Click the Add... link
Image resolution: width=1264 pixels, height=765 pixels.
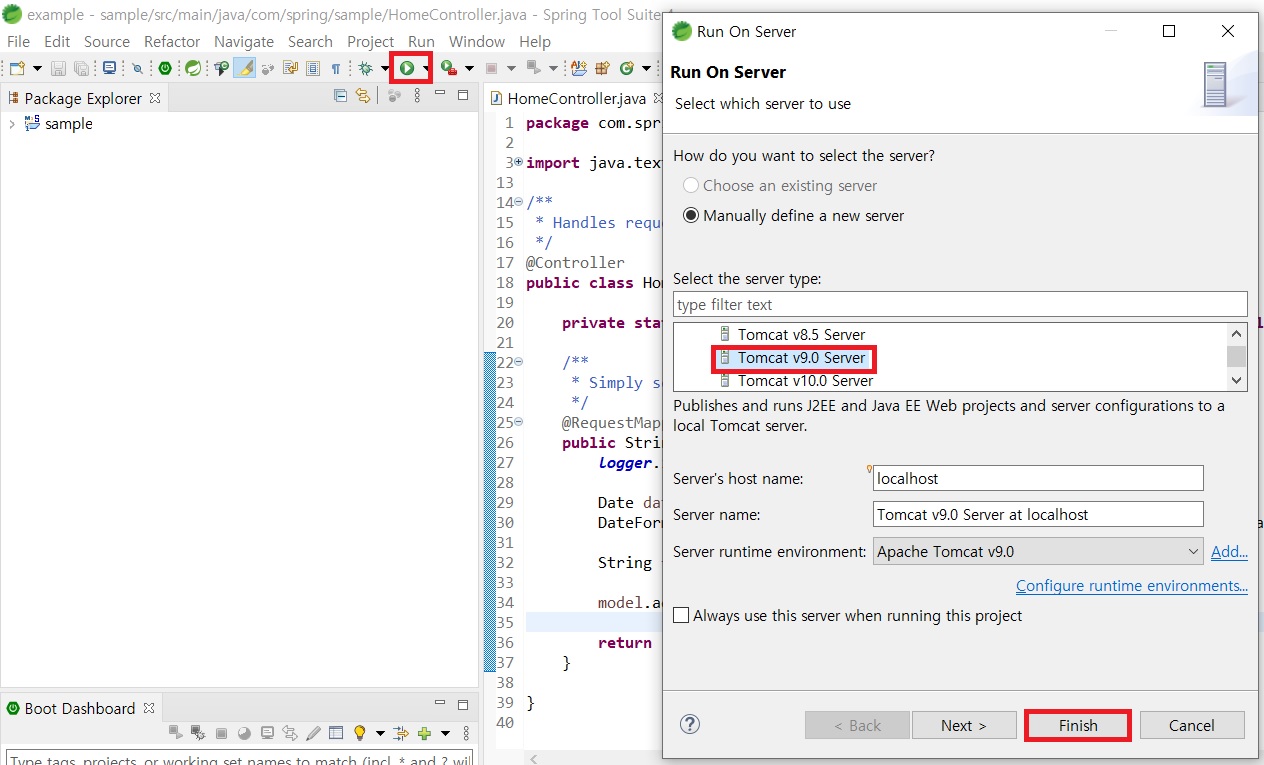click(1229, 551)
